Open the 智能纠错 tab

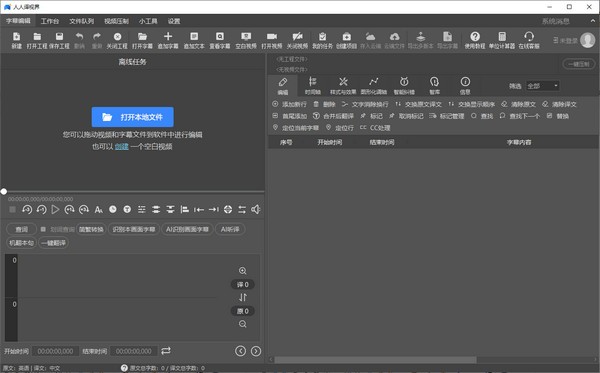tap(404, 86)
